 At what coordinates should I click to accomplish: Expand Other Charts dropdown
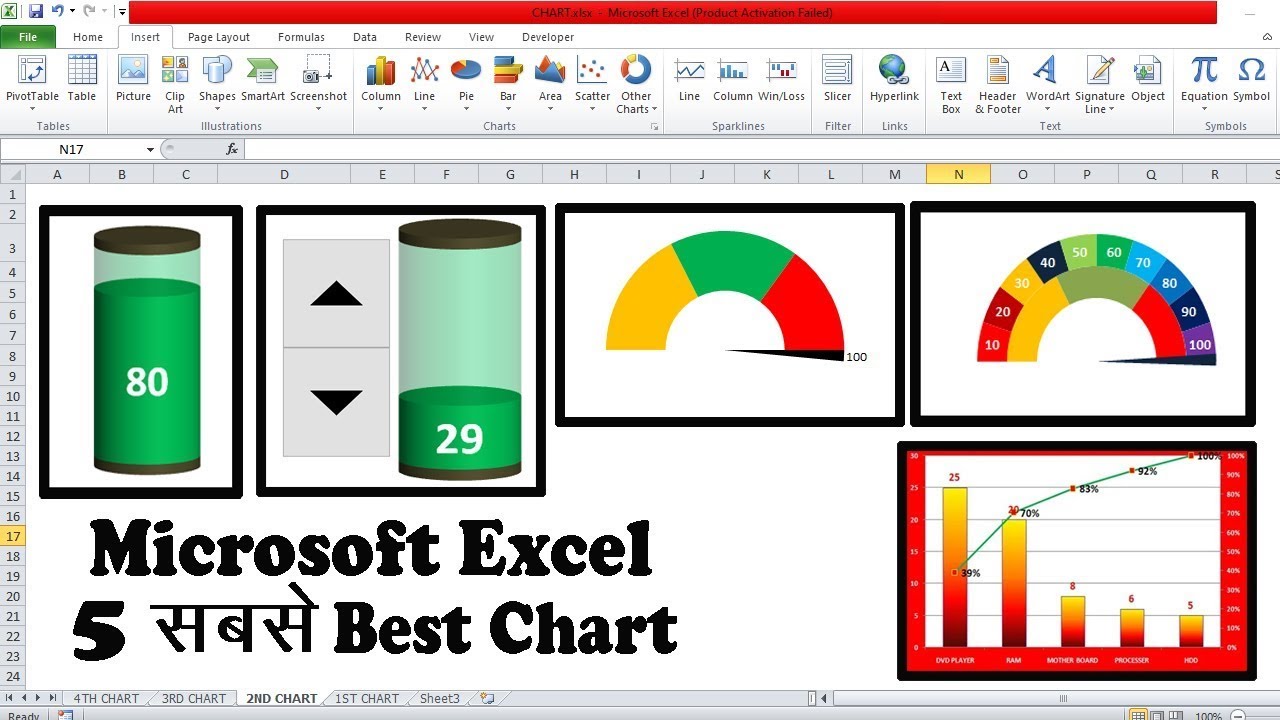coord(636,84)
